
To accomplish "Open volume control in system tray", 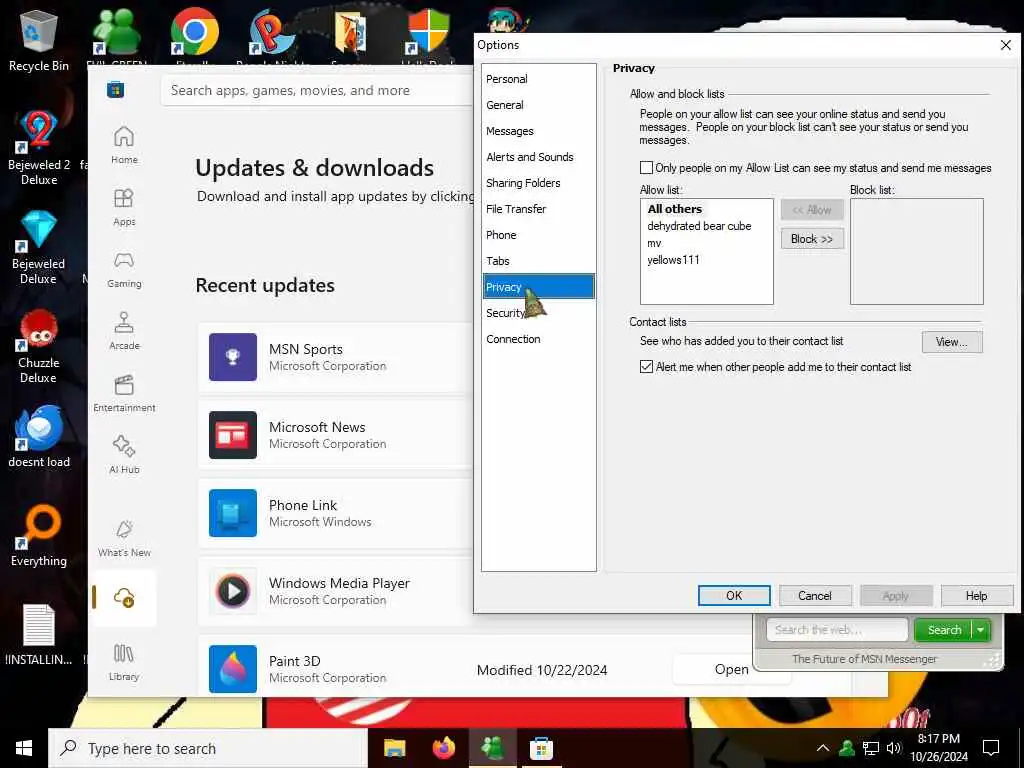I will point(894,748).
